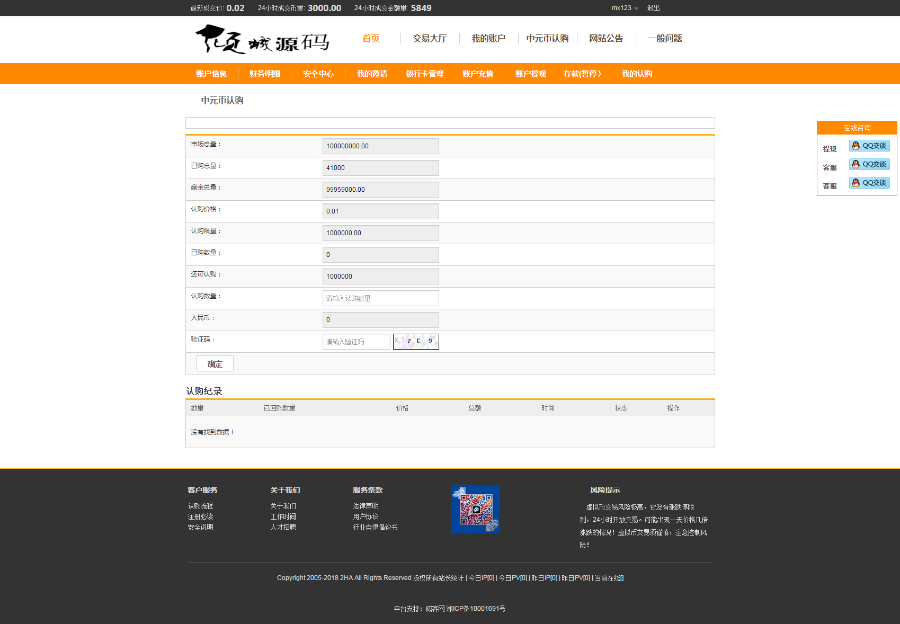Open 我的账户 in main navigation

488,38
